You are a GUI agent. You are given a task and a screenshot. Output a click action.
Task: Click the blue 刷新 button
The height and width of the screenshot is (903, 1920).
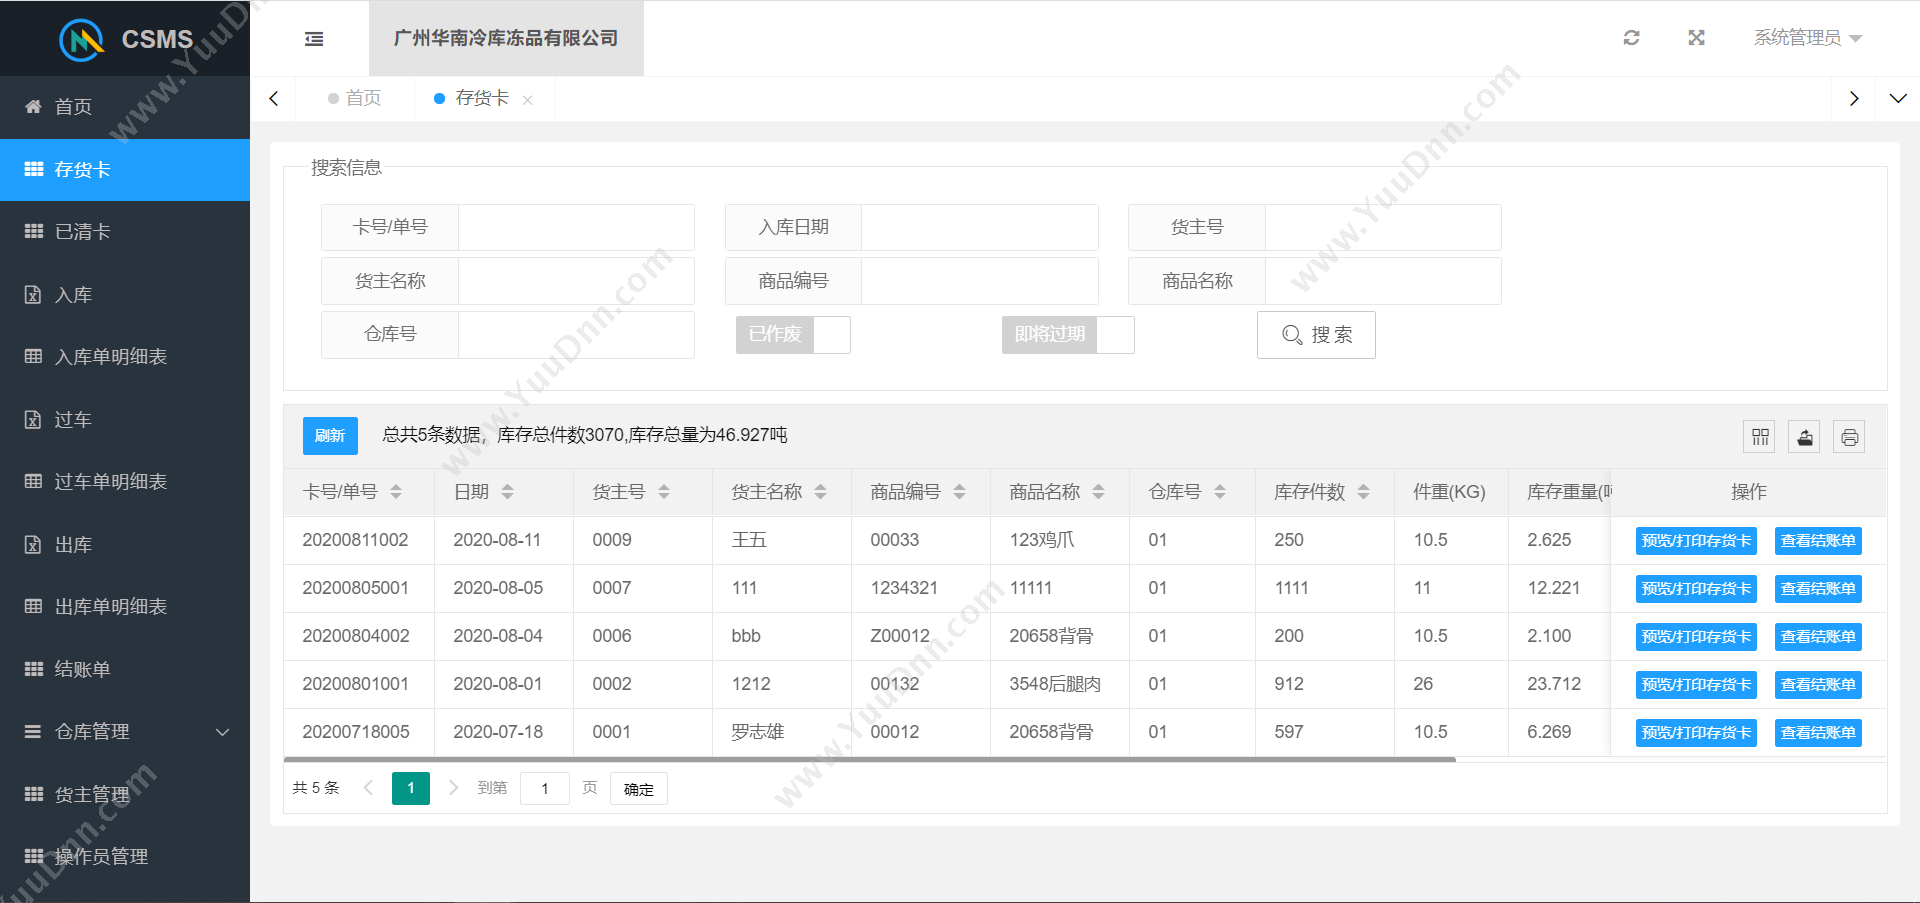(330, 436)
